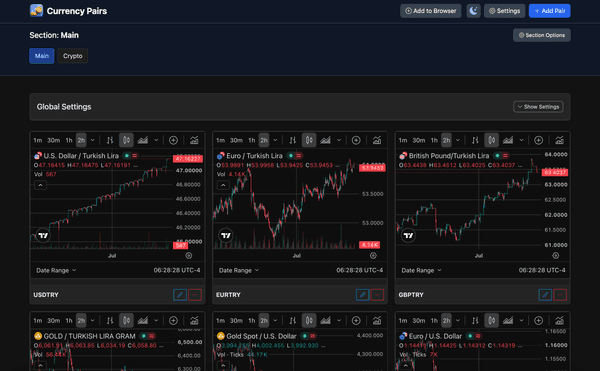Switch to the Crypto section tab
Screen dimensions: 600x371
pyautogui.click(x=73, y=56)
